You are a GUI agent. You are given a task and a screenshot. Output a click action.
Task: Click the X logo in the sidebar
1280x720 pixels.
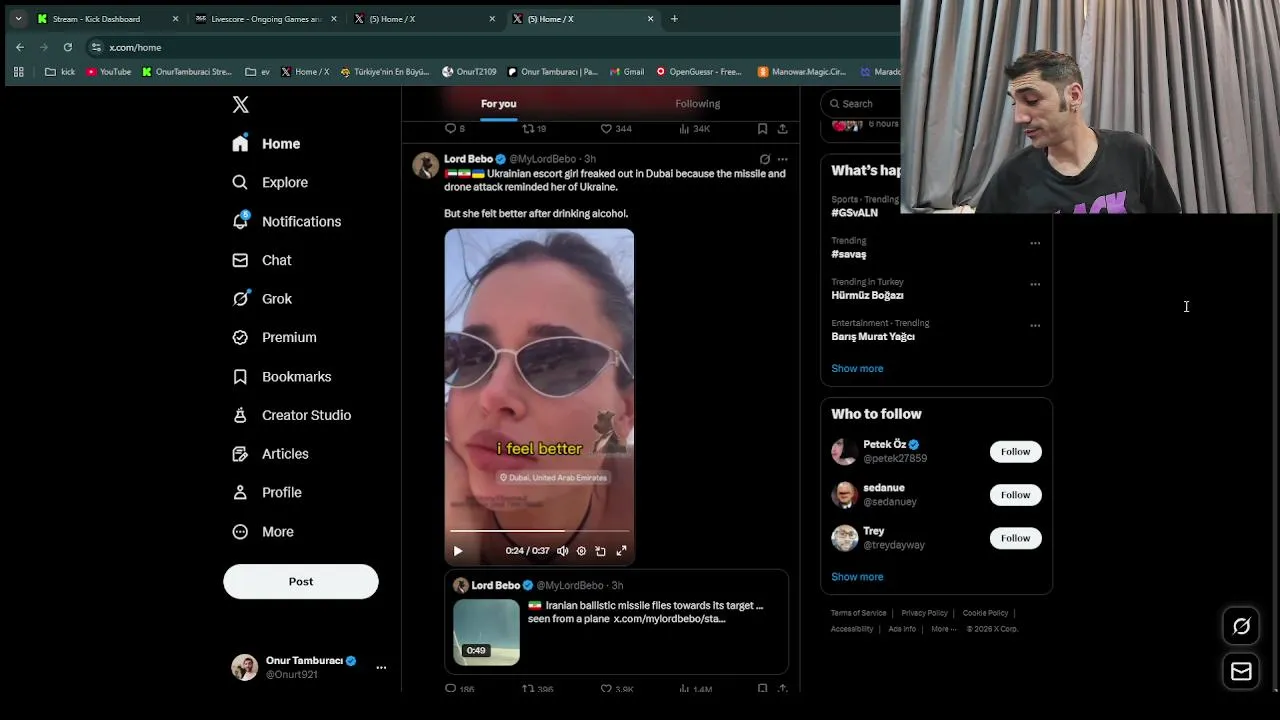pos(240,104)
